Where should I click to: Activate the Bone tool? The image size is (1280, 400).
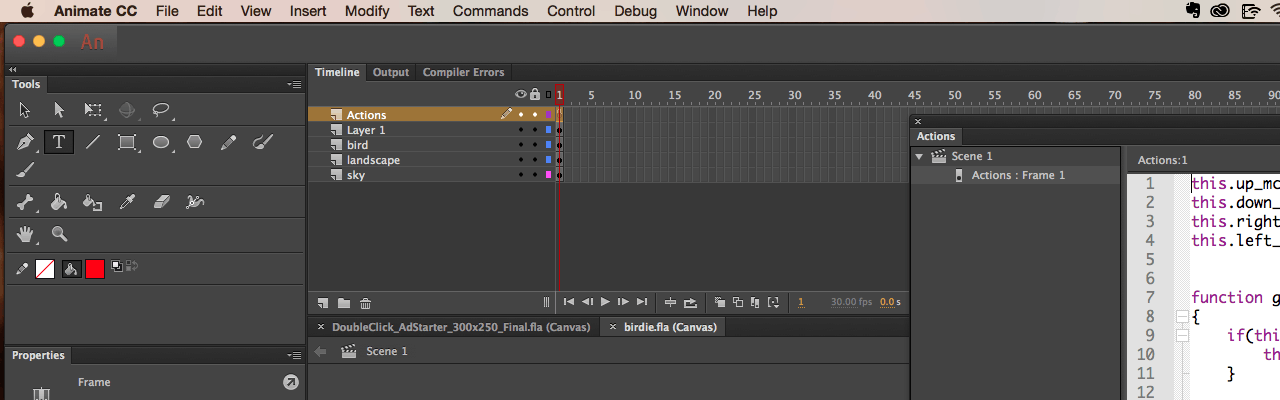[x=25, y=203]
